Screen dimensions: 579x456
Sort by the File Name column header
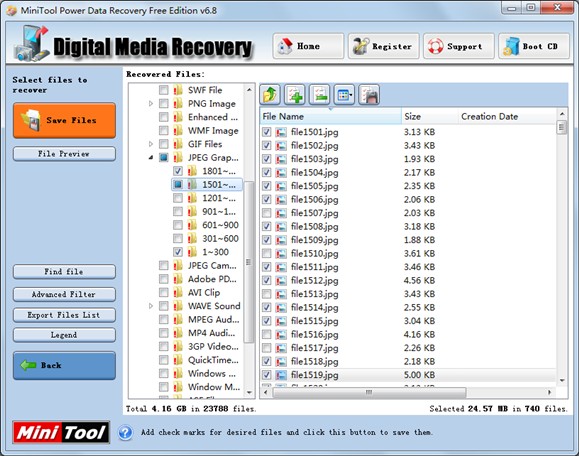coord(330,117)
